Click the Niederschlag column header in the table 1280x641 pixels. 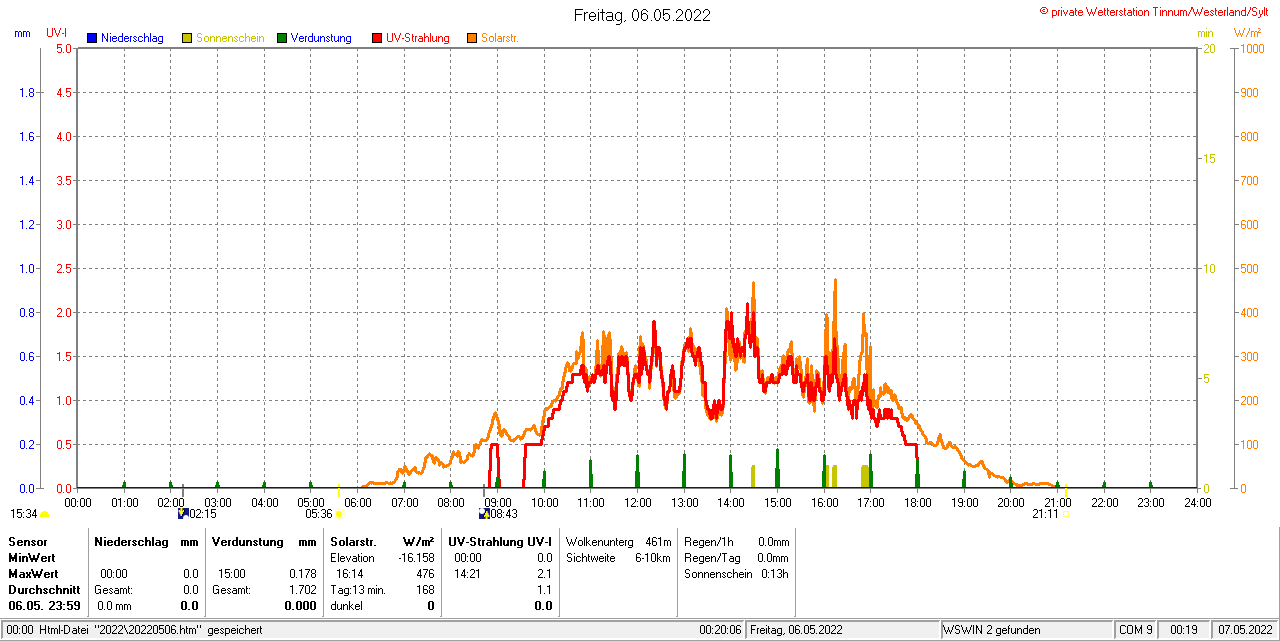click(x=131, y=542)
